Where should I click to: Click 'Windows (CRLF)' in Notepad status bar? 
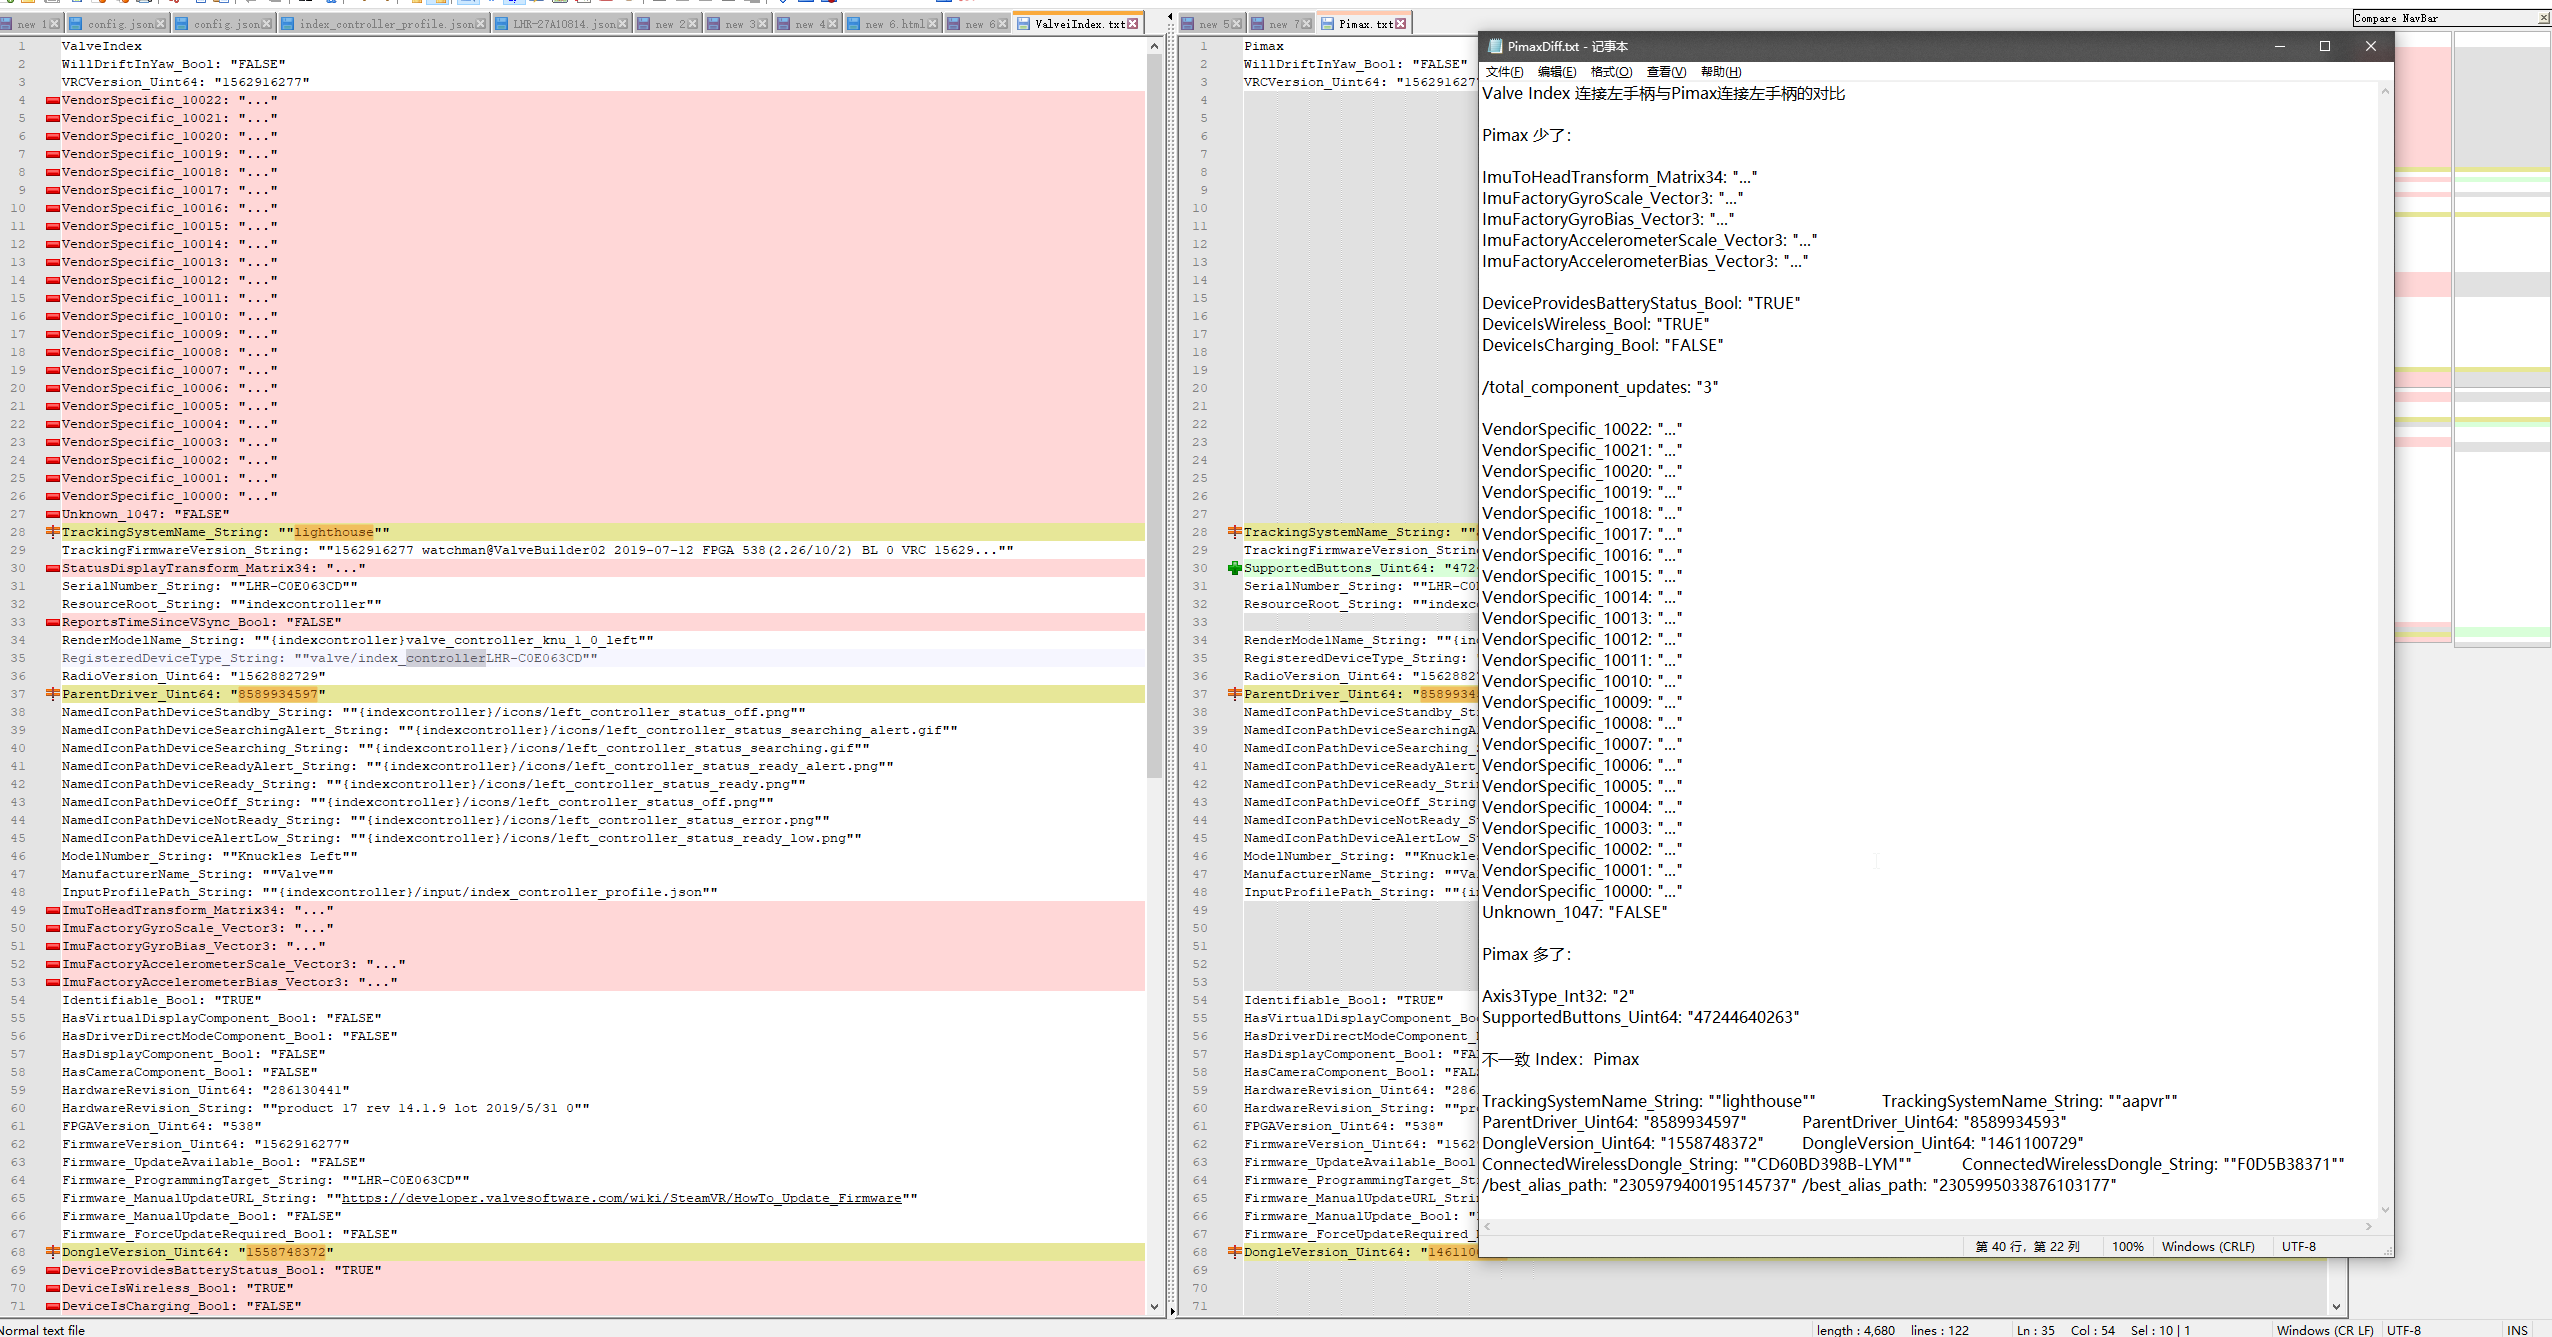click(2208, 1247)
